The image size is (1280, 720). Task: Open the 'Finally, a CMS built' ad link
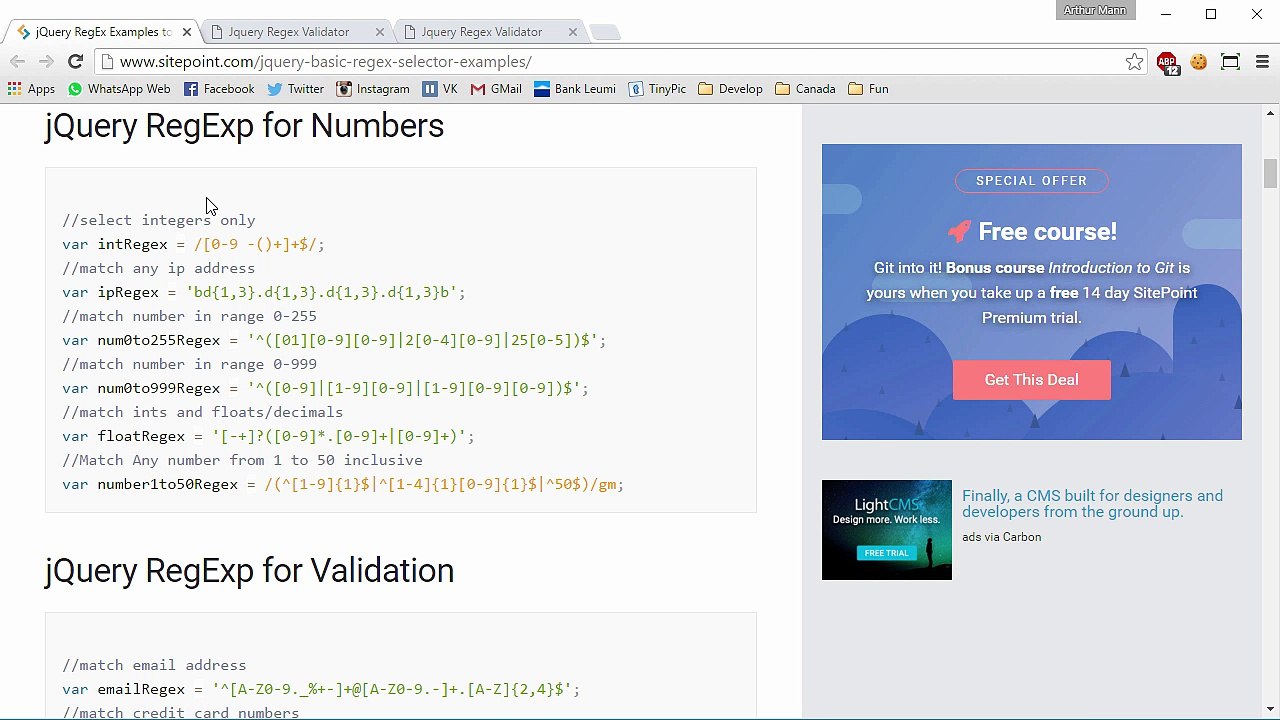pyautogui.click(x=1092, y=504)
